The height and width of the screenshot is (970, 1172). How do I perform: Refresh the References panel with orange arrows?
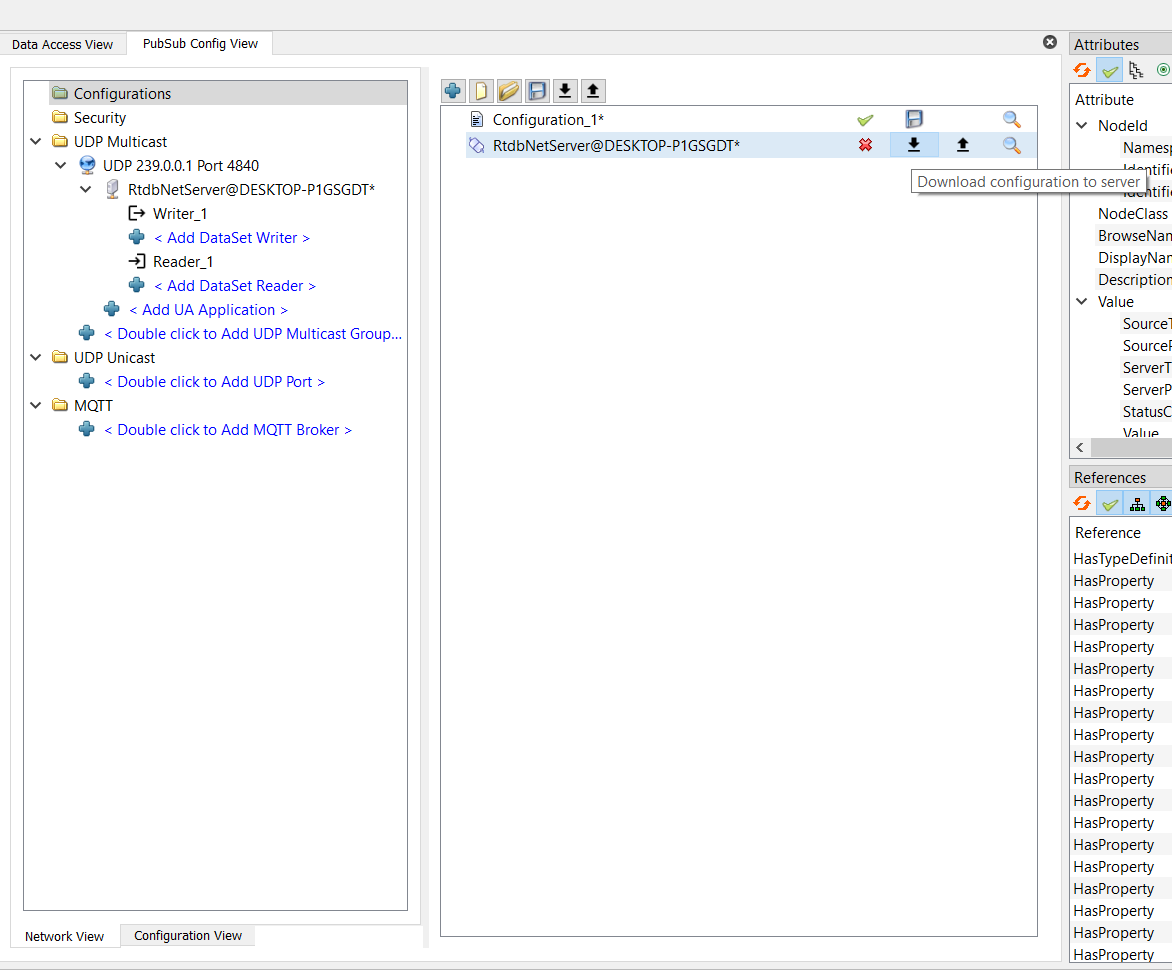coord(1082,504)
